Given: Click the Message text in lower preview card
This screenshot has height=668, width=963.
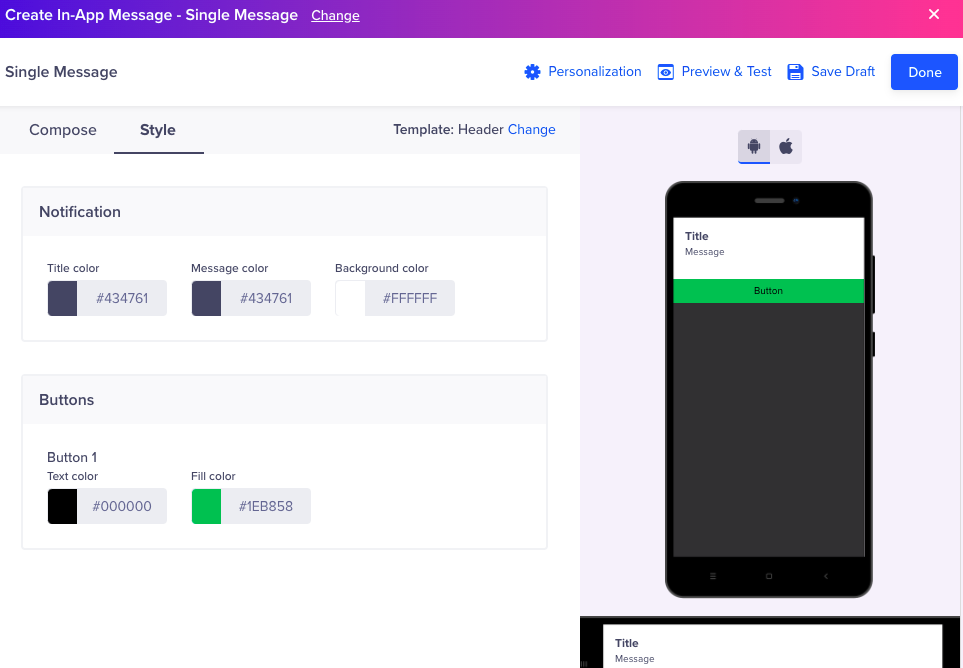Looking at the screenshot, I should click(634, 659).
